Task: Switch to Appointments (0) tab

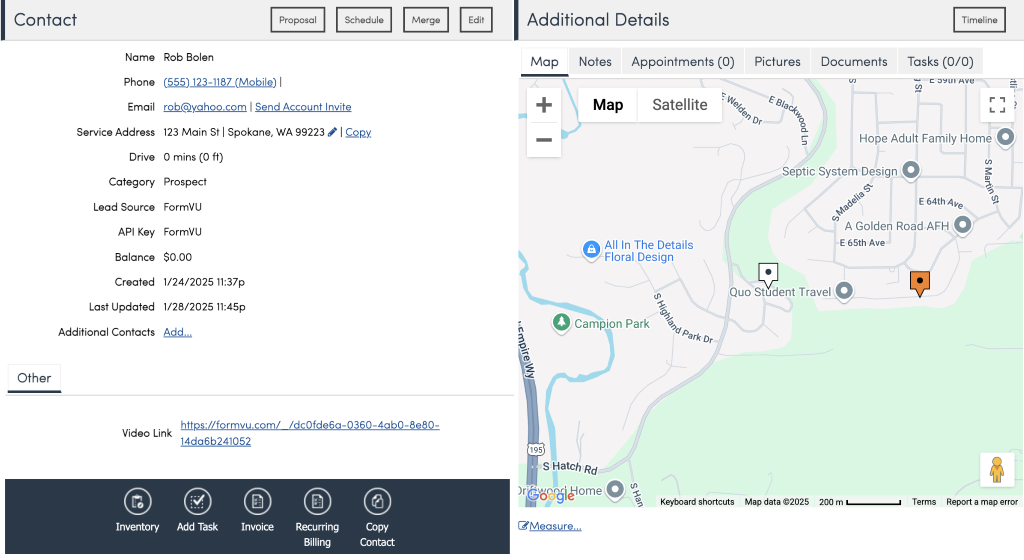Action: click(x=682, y=61)
